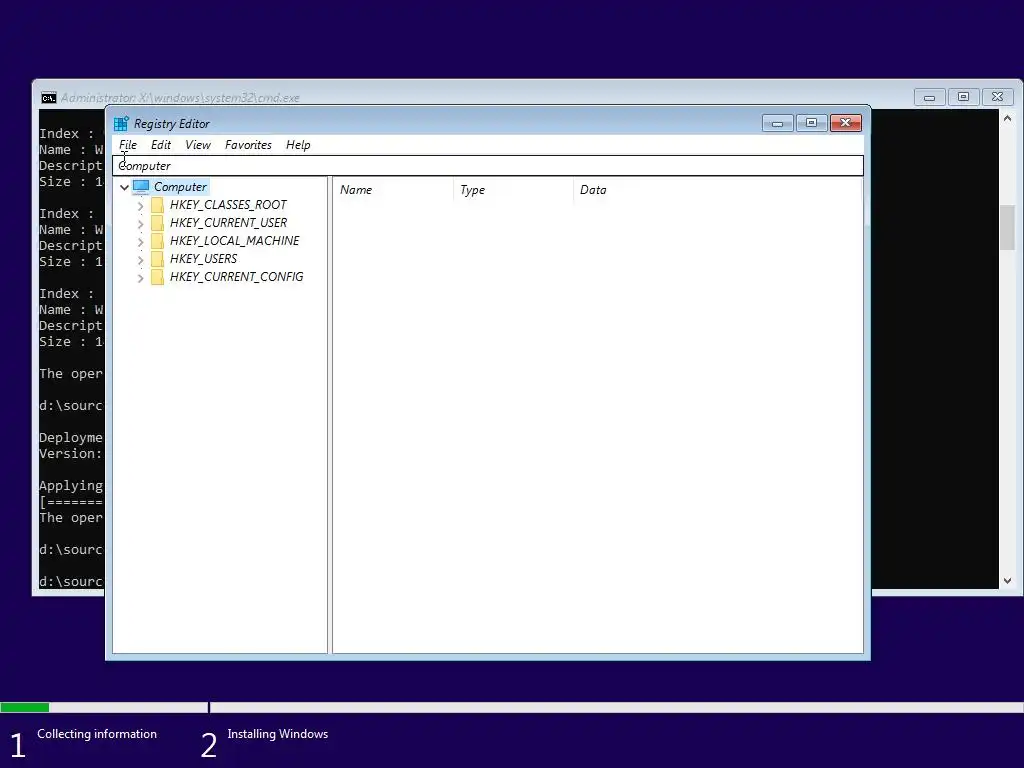Select the HKEY_CLASSES_ROOT label
The height and width of the screenshot is (768, 1024).
pos(228,205)
